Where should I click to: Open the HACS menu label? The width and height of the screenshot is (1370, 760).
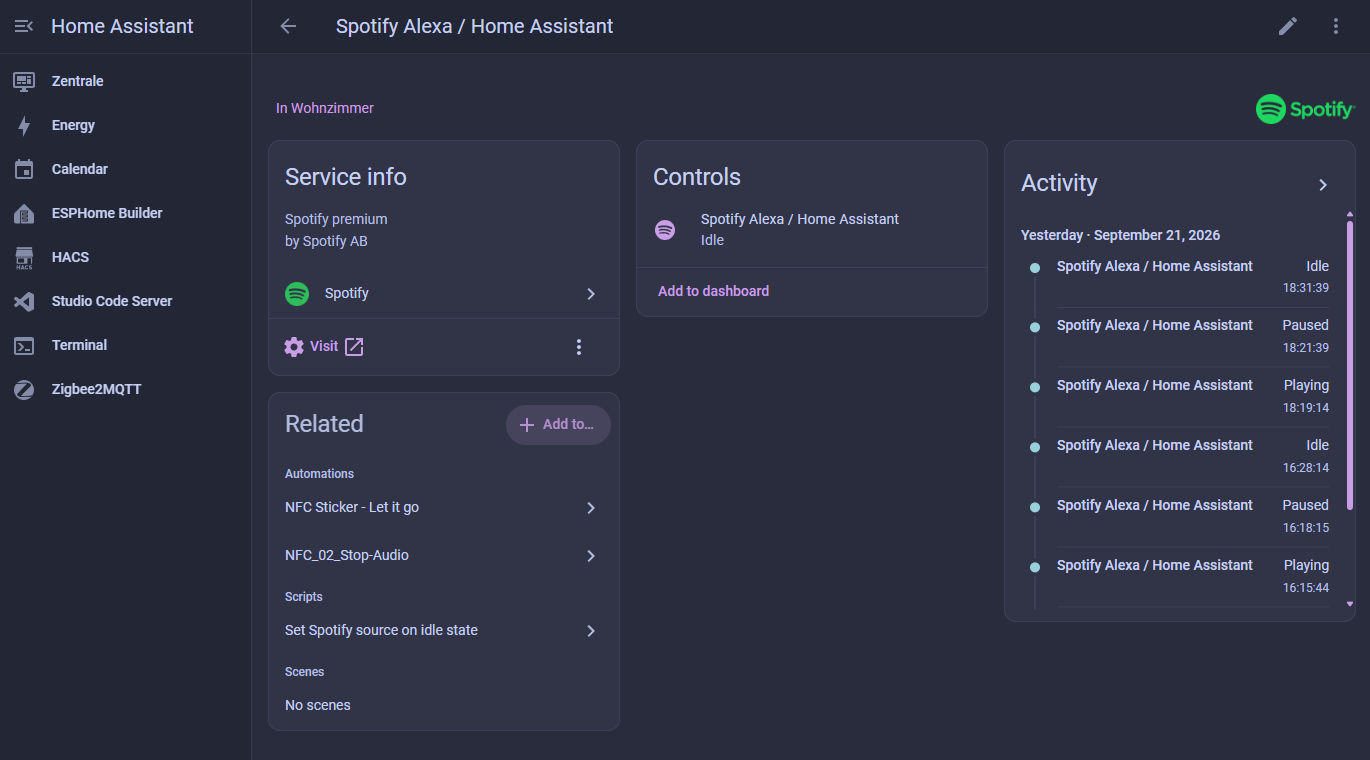coord(70,257)
